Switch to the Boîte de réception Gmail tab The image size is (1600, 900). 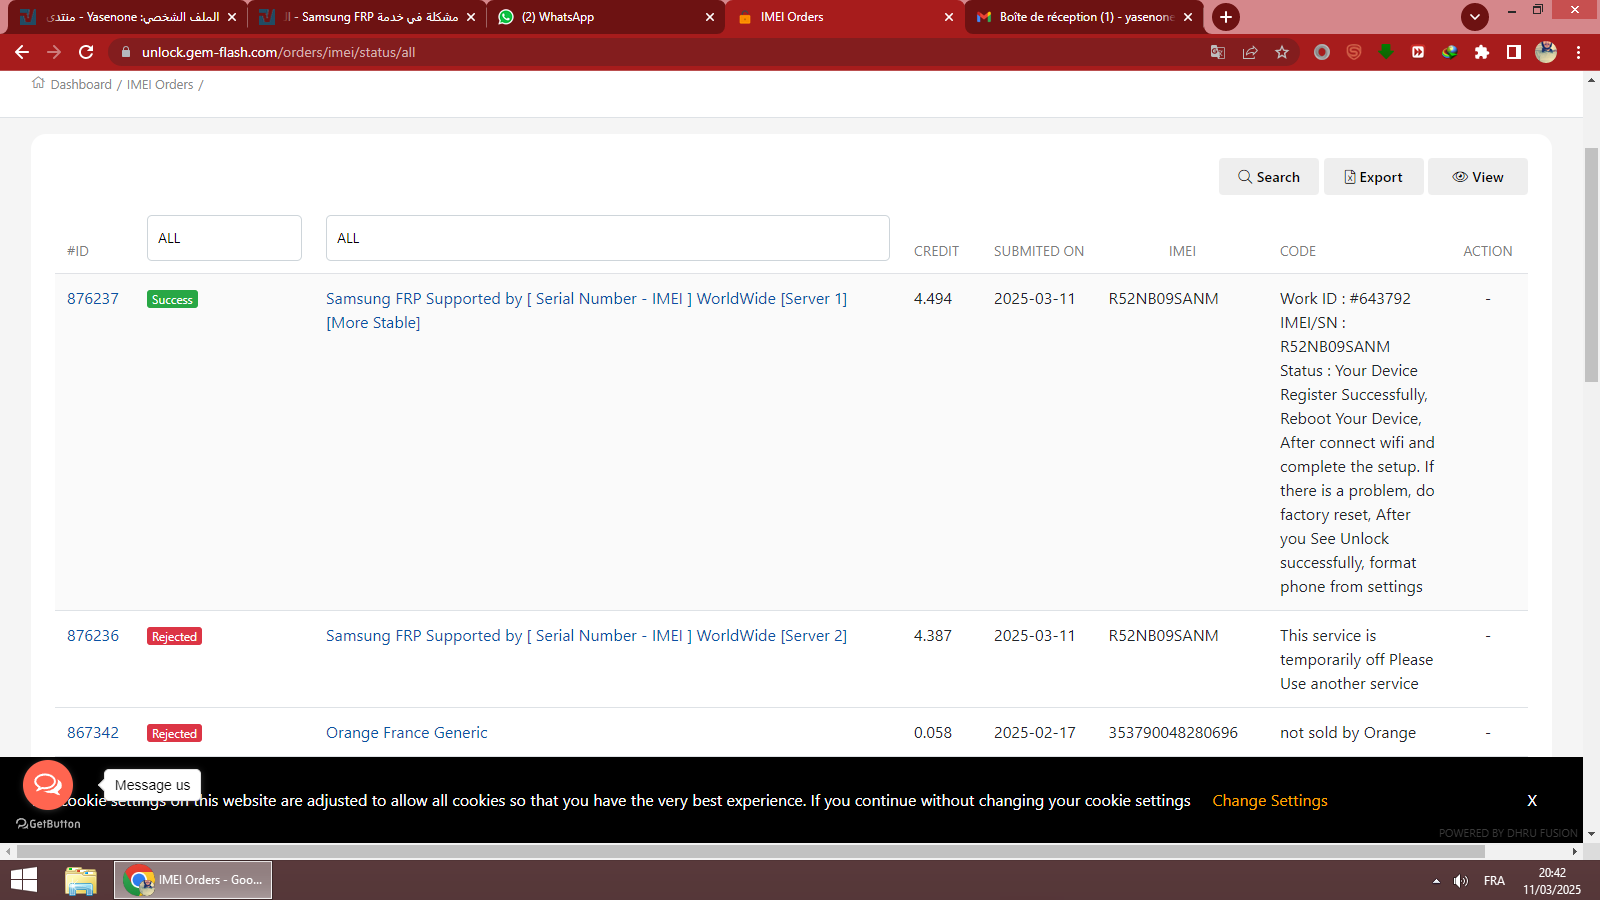tap(1084, 17)
